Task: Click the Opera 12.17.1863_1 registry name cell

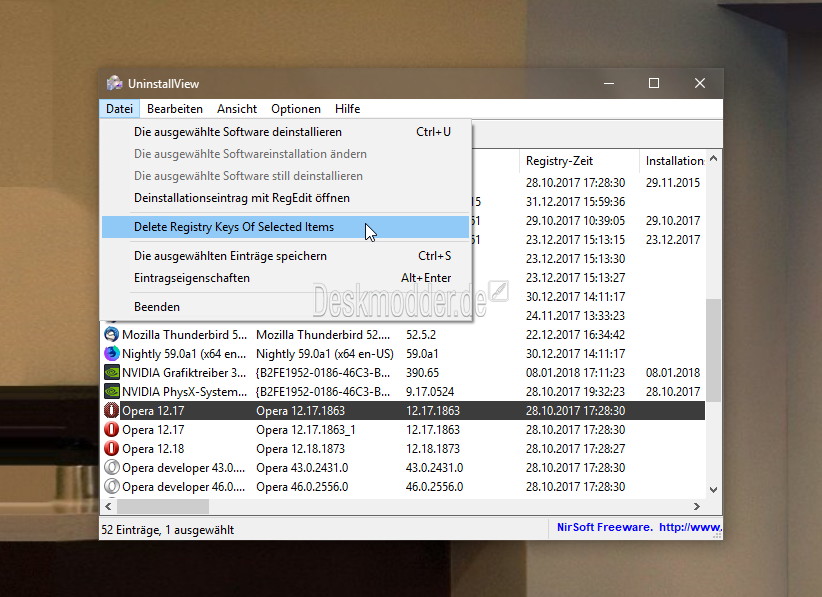Action: click(x=306, y=430)
